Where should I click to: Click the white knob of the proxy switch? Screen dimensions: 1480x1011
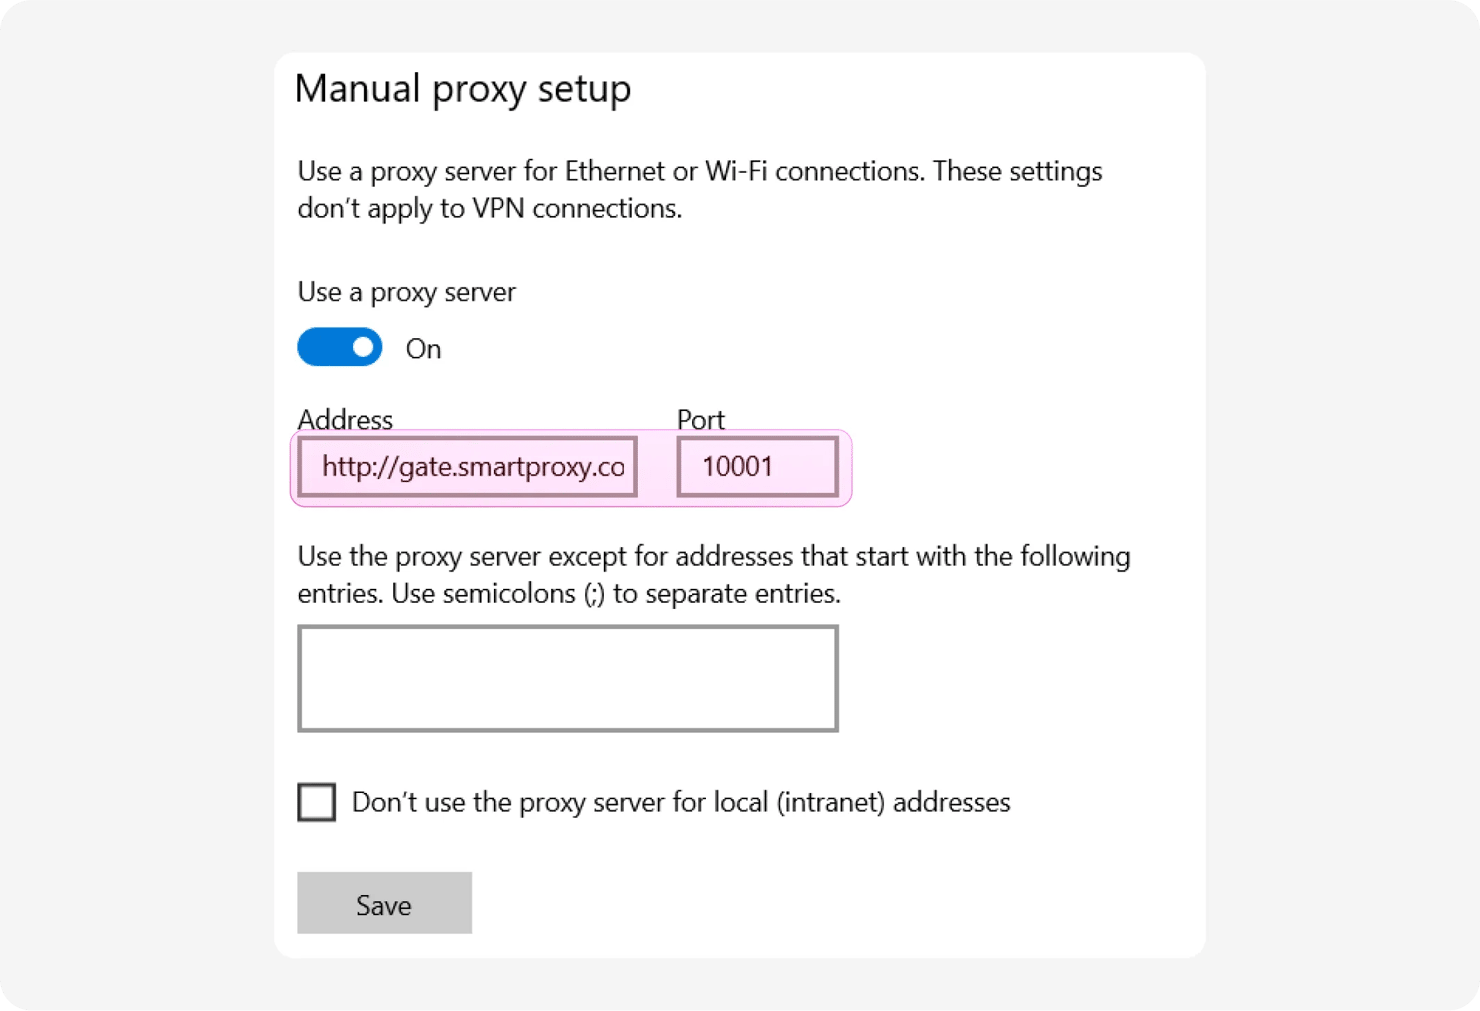[363, 348]
